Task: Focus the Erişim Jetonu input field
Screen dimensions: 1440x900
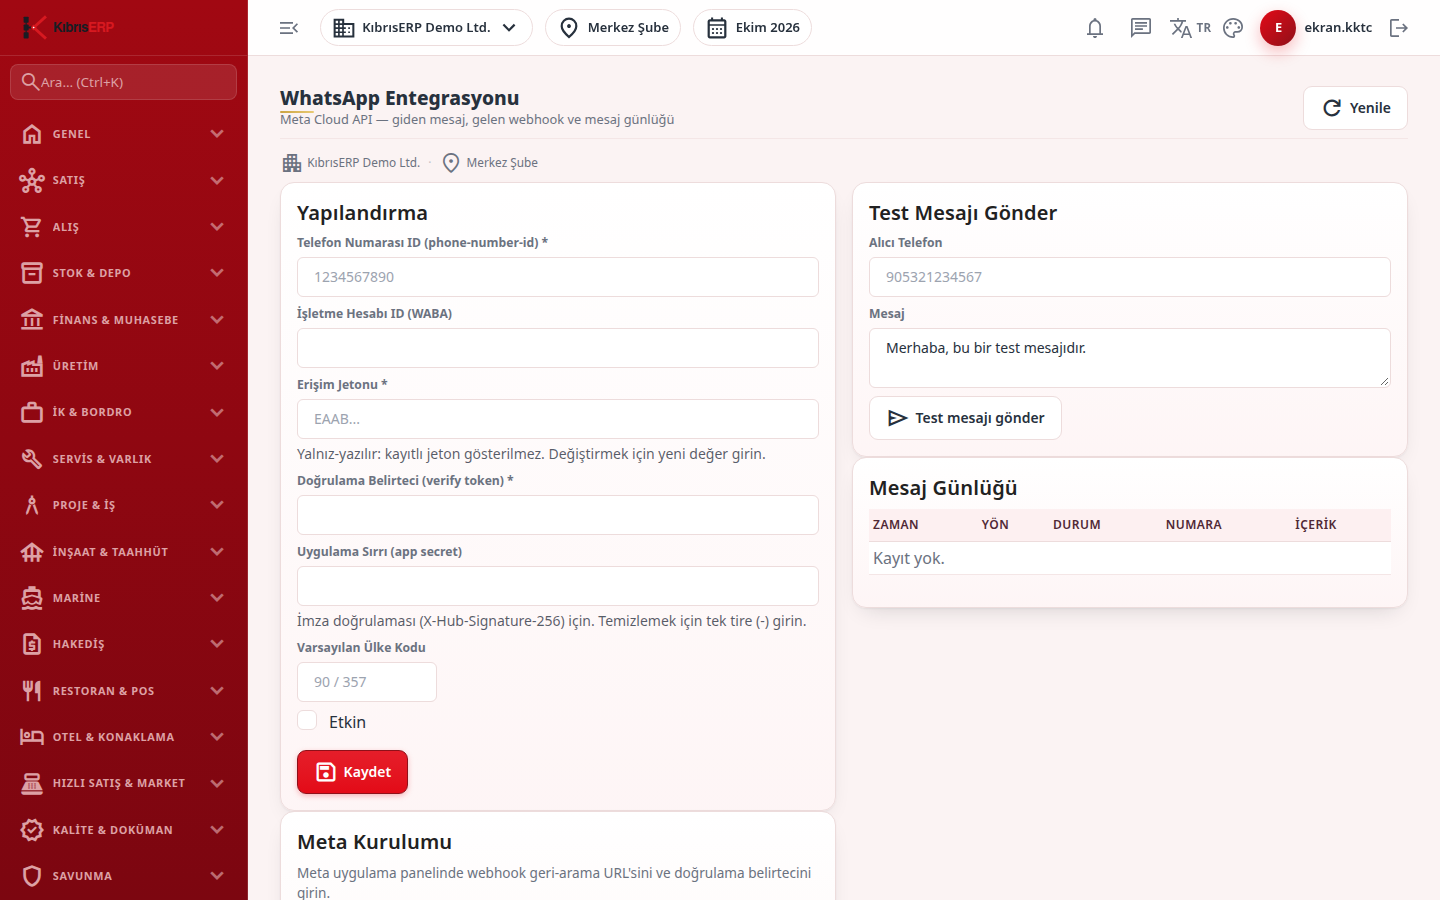Action: (558, 419)
